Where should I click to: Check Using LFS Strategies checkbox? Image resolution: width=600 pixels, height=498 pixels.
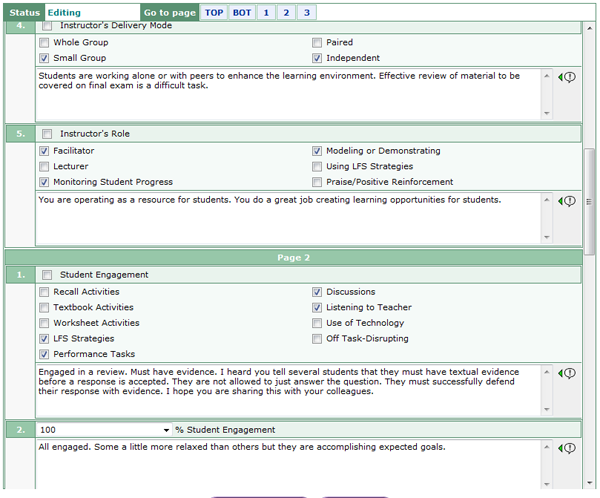click(x=317, y=167)
